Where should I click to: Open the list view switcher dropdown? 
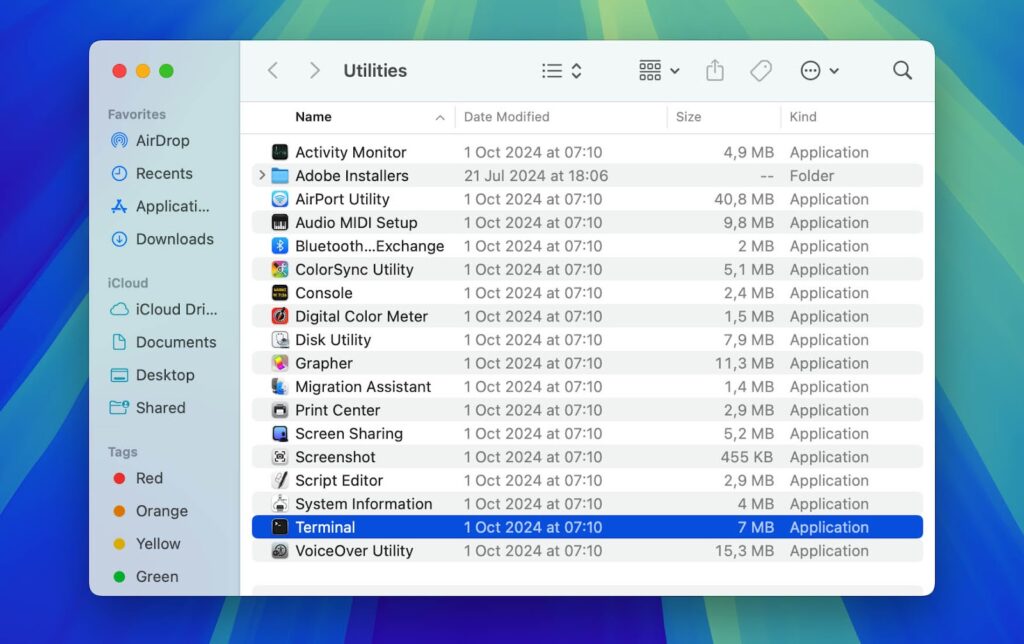(562, 71)
